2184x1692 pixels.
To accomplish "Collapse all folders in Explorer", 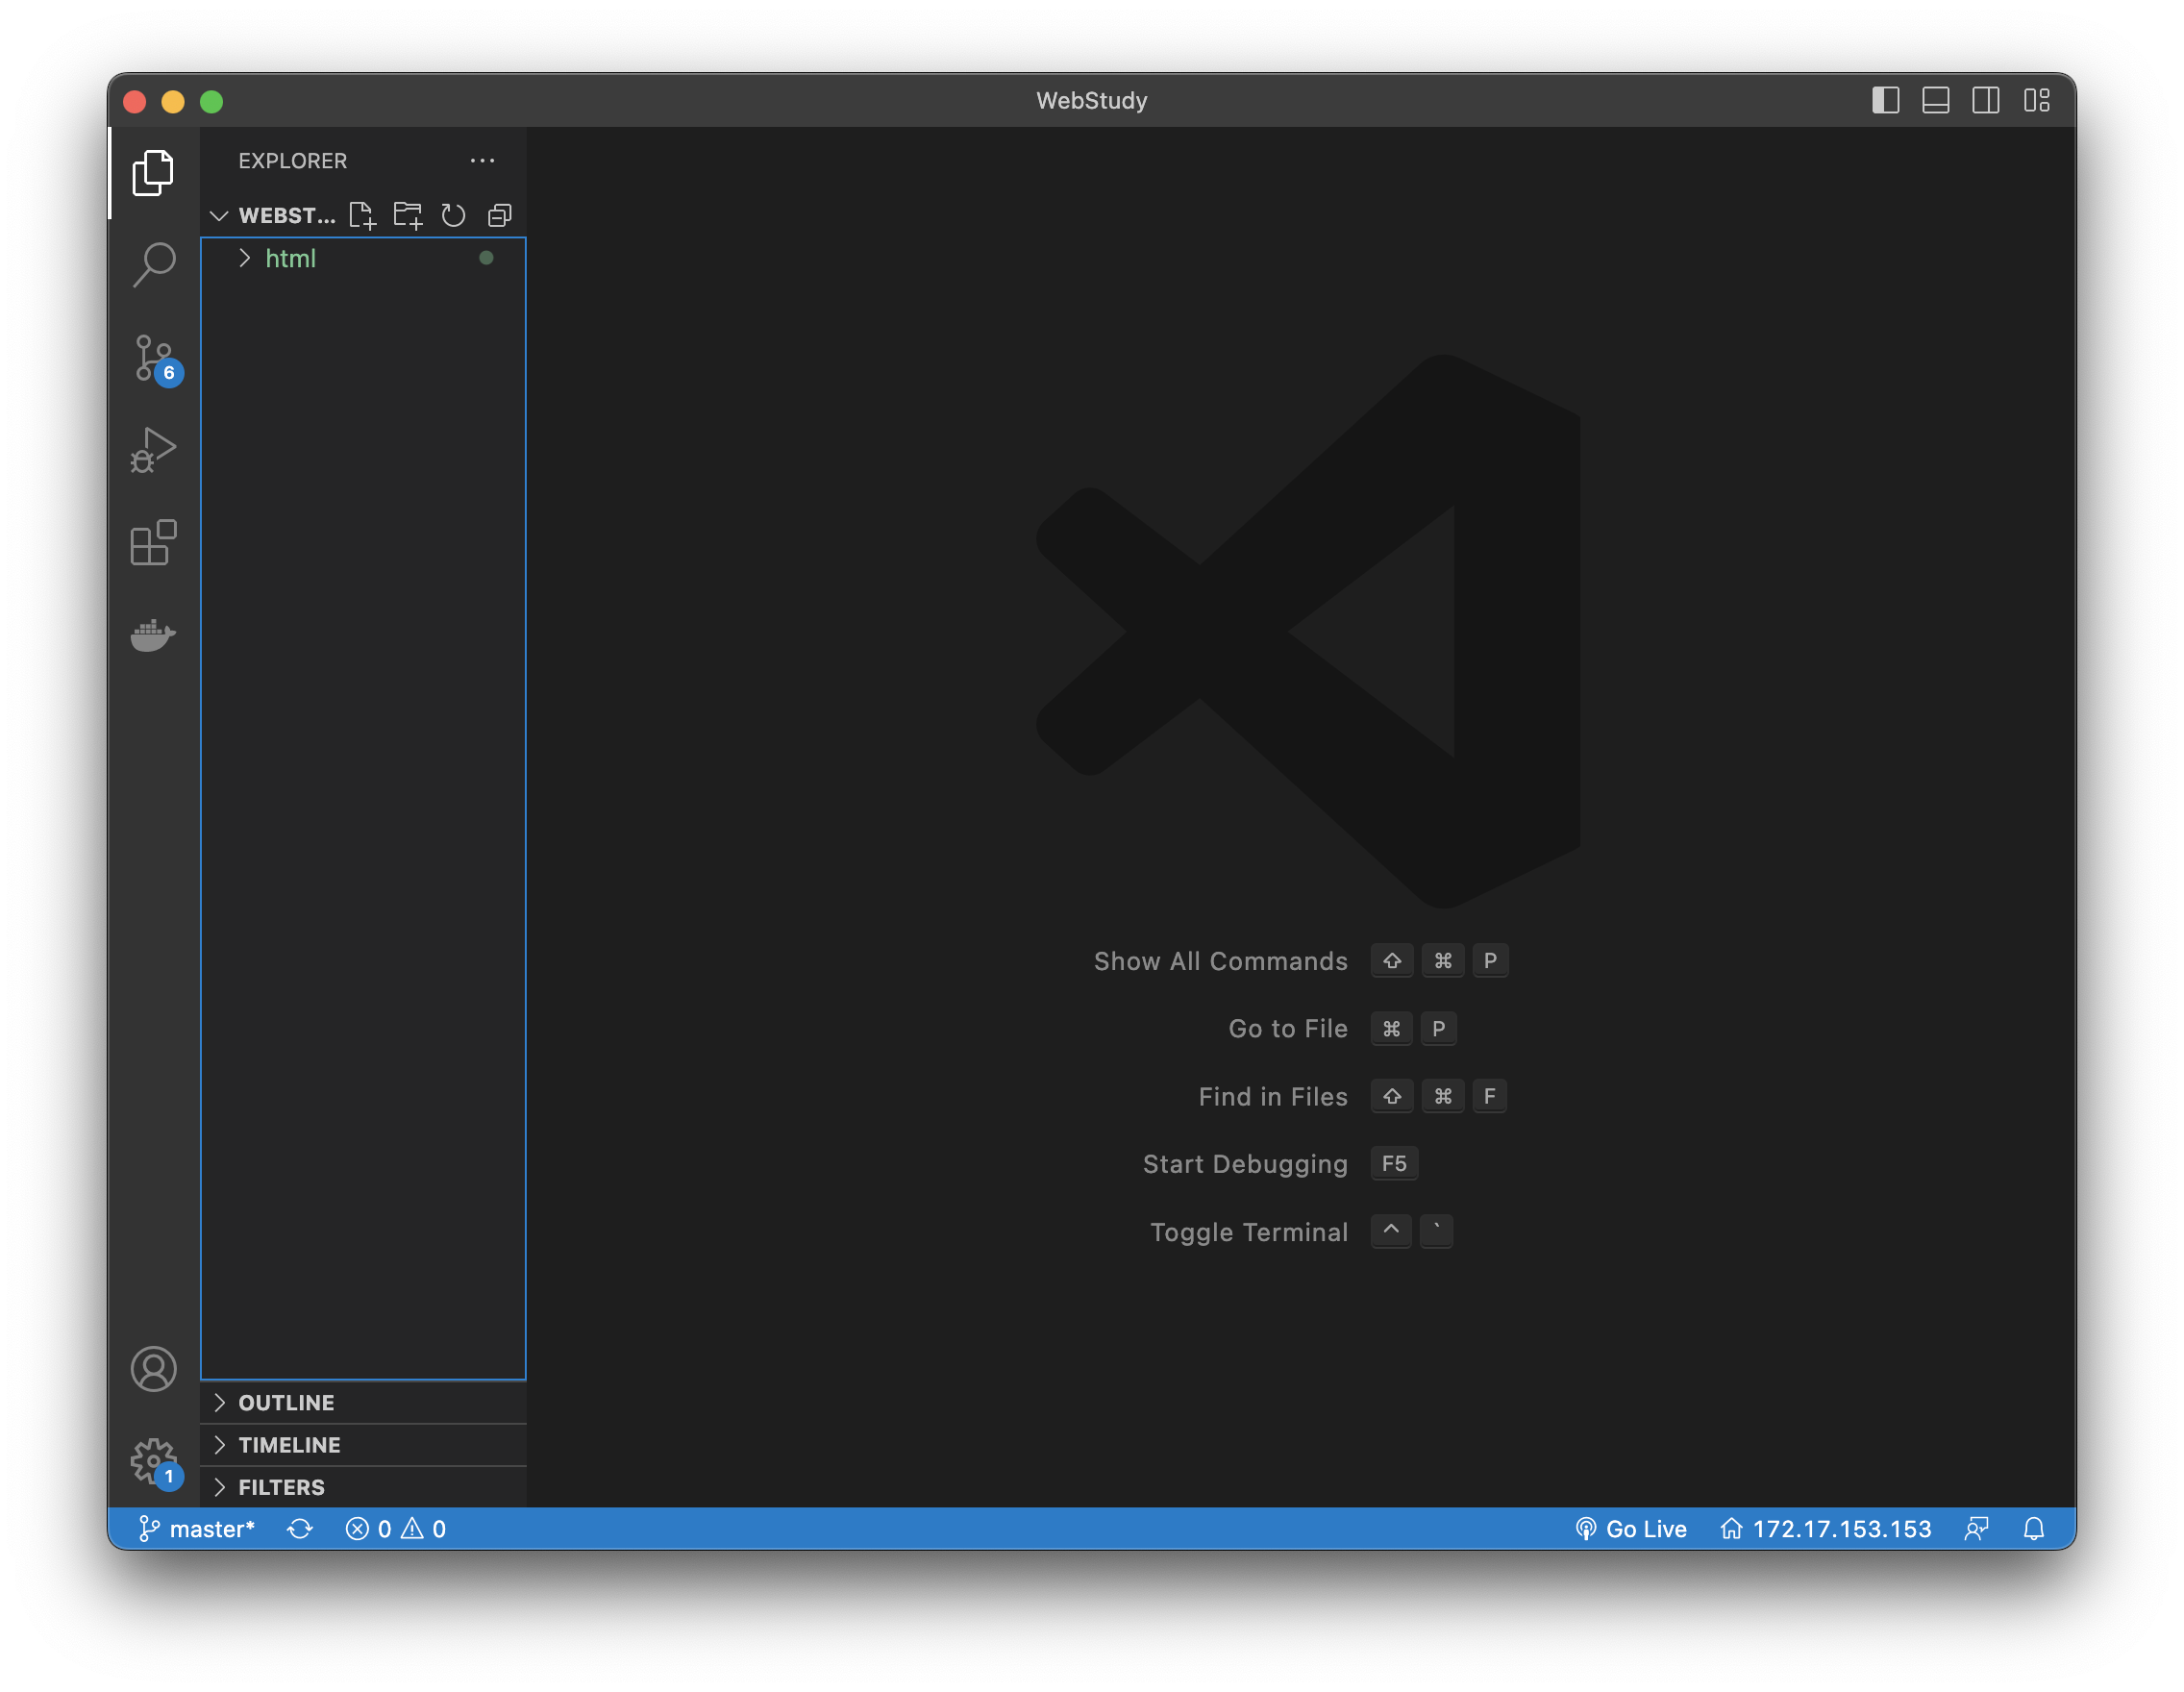I will click(499, 215).
